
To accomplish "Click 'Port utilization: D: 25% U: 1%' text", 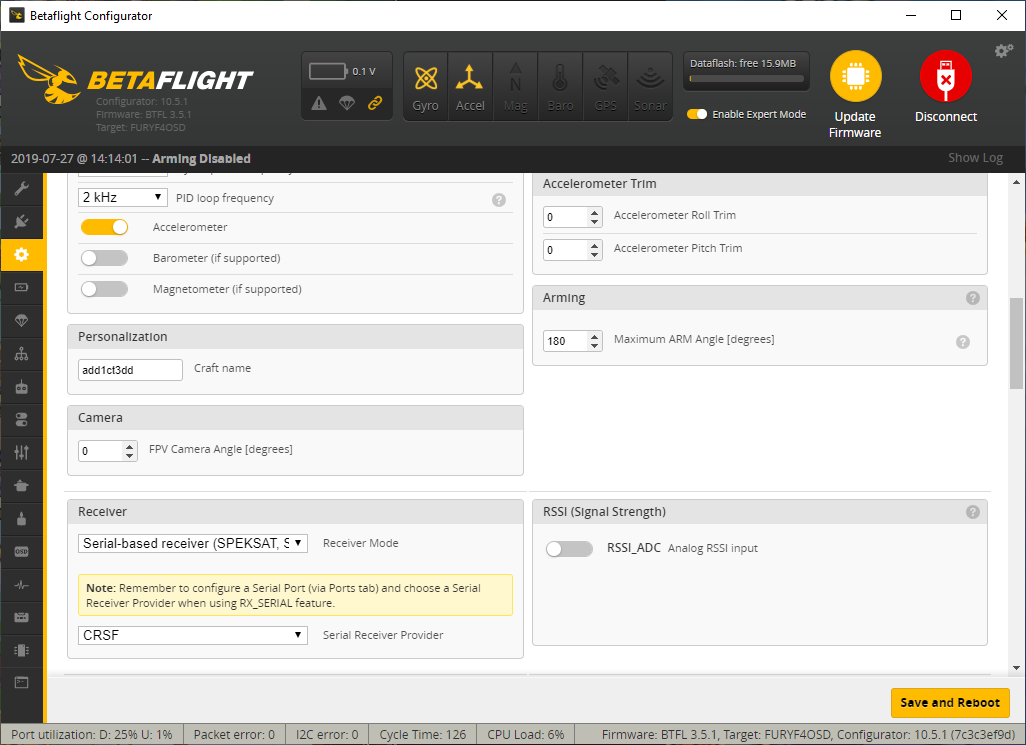I will coord(92,735).
